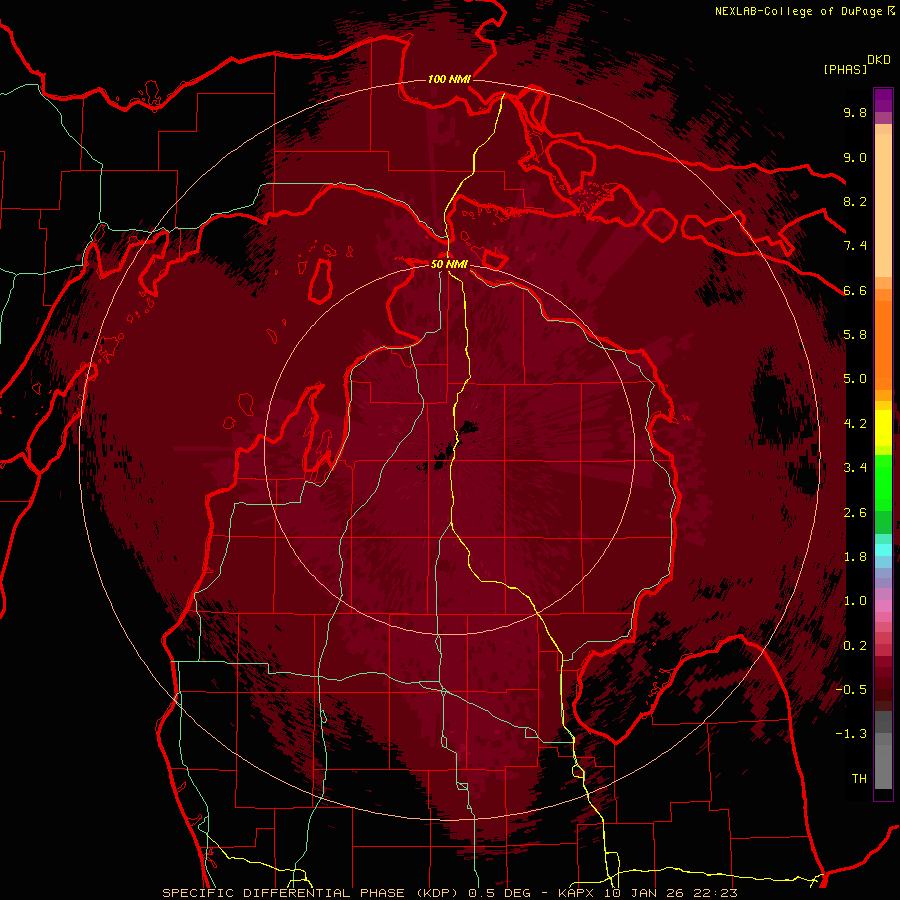Select the purple band atop the color scale
Screen dimensions: 900x900
883,100
